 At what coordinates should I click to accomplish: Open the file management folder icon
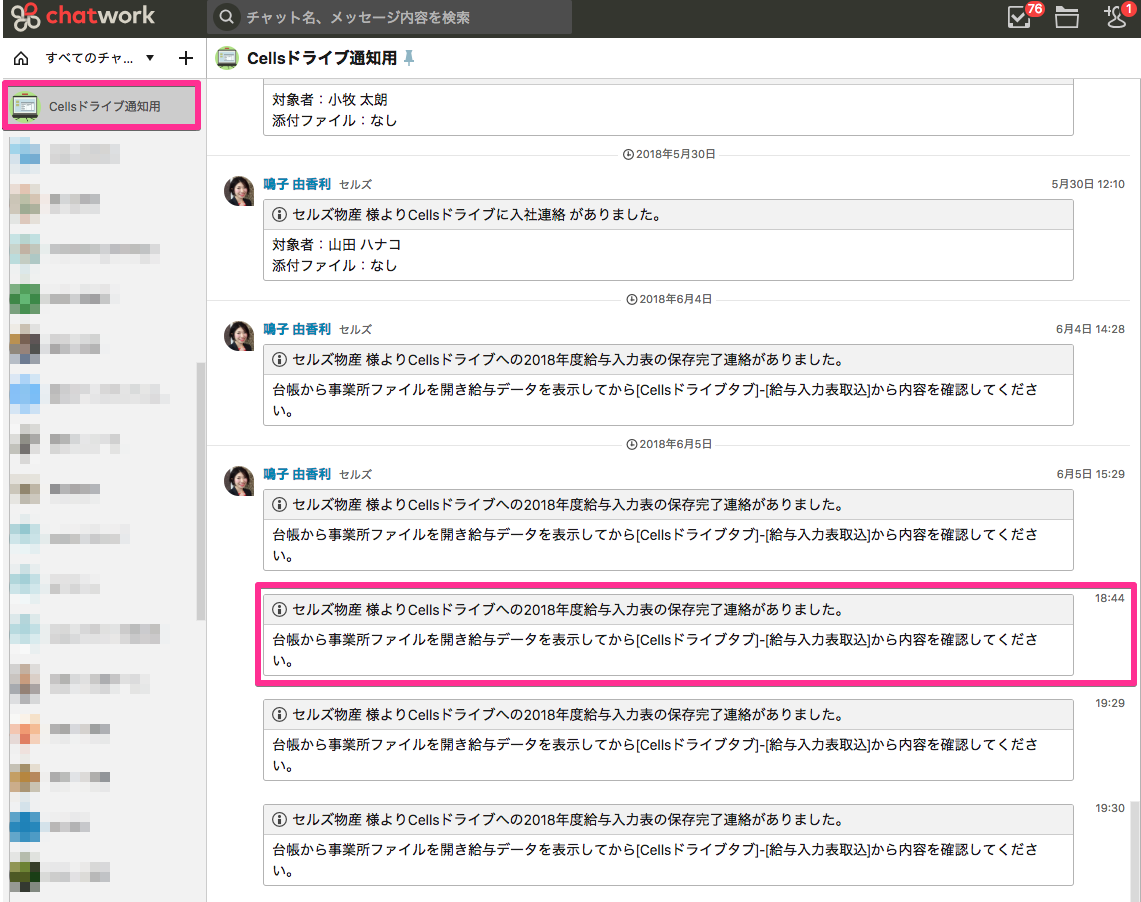coord(1067,17)
